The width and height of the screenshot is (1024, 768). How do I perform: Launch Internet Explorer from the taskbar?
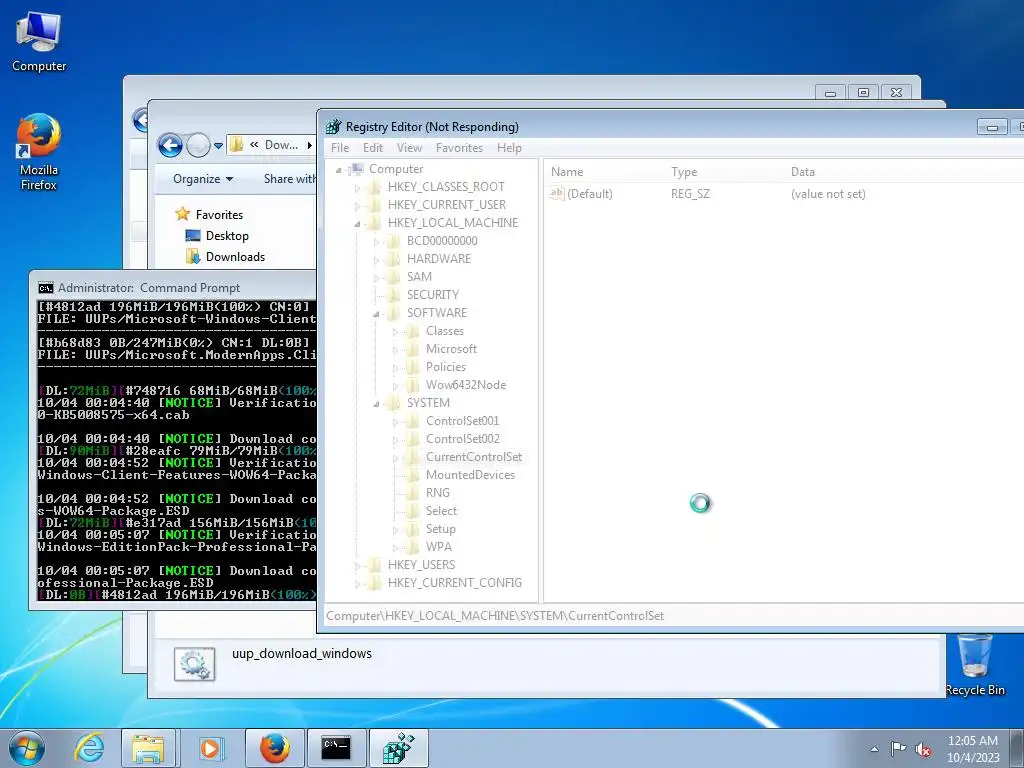coord(89,748)
